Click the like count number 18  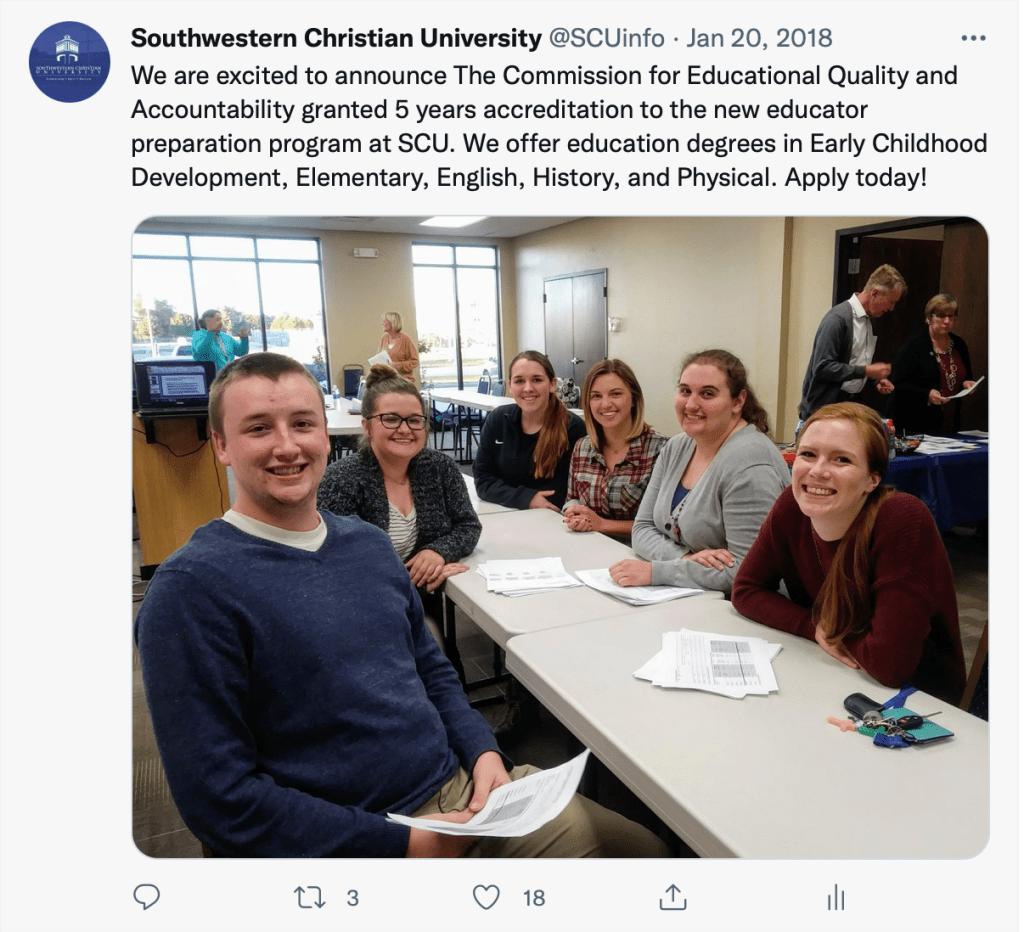(534, 898)
